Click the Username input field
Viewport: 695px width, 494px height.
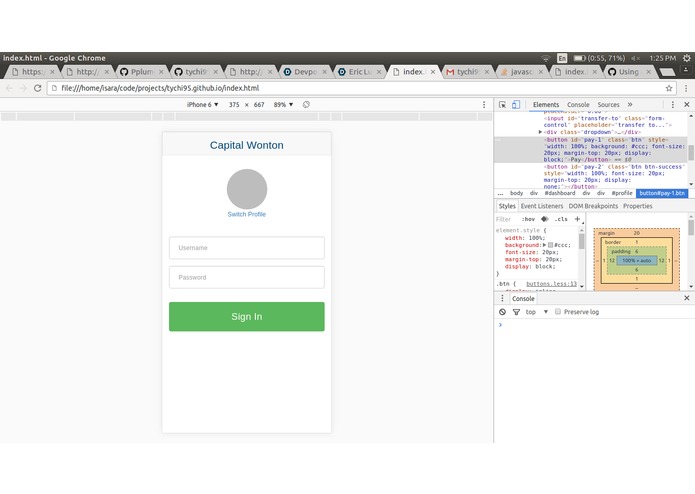pyautogui.click(x=246, y=248)
